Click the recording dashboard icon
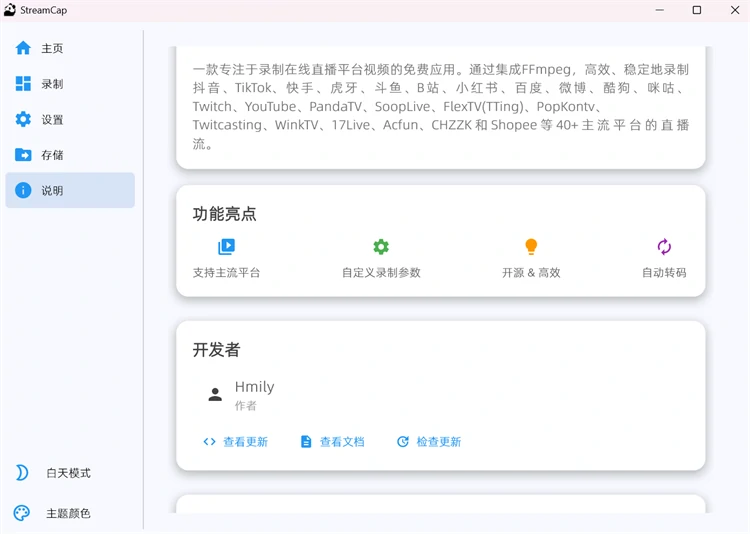 pos(23,84)
